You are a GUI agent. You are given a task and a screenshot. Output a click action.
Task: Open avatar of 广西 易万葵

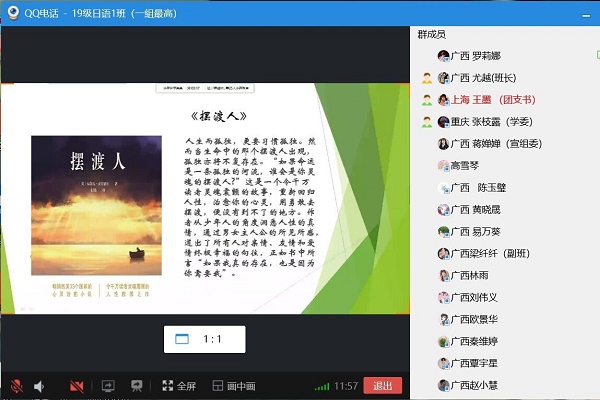pos(443,232)
